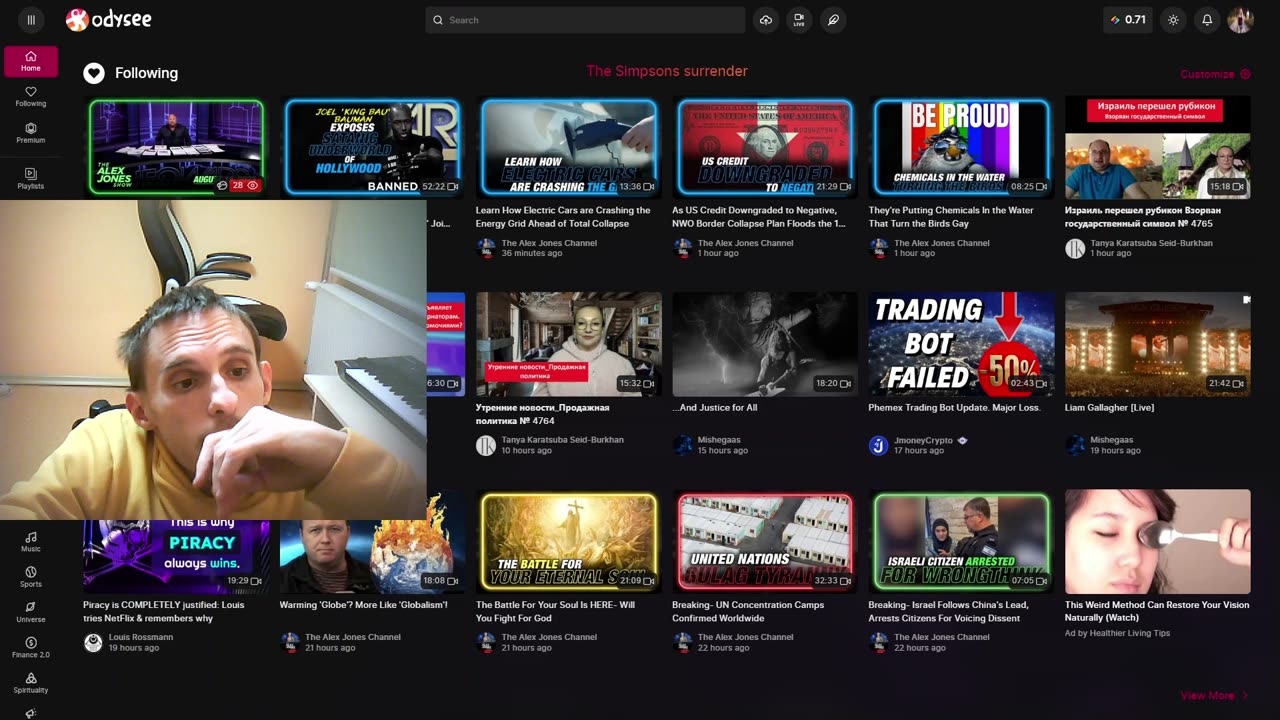Open Alex Jones Channel avatar under Electric Cars

click(x=486, y=249)
